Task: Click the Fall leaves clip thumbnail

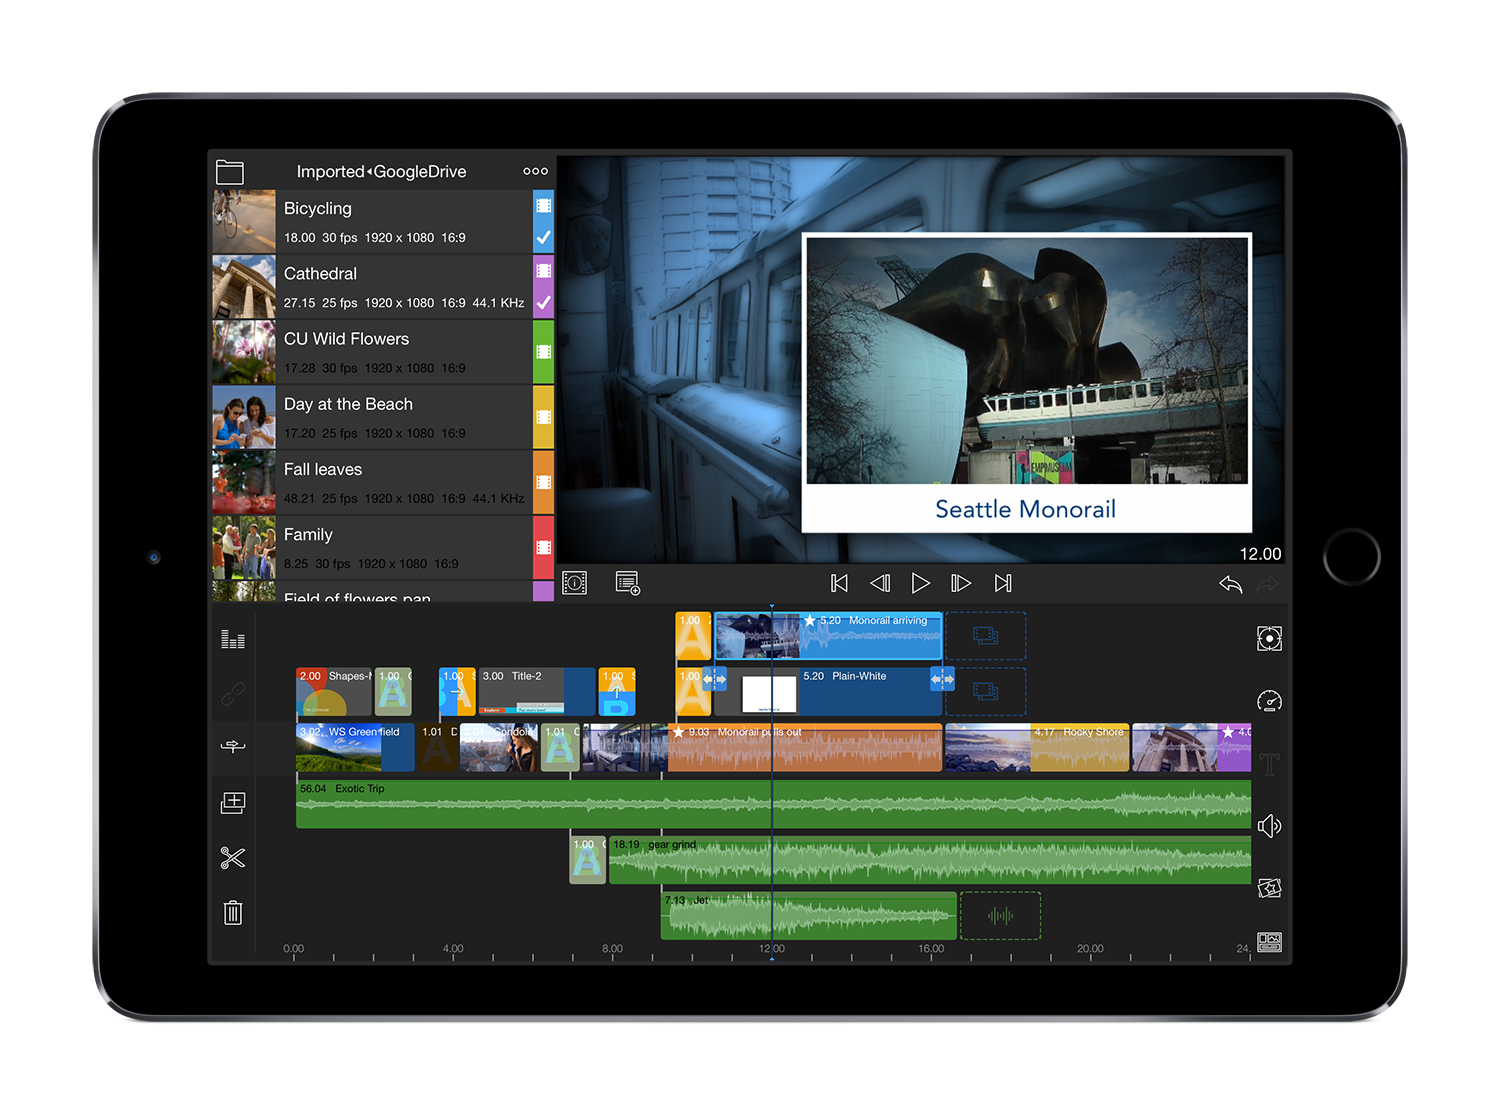Action: click(244, 482)
